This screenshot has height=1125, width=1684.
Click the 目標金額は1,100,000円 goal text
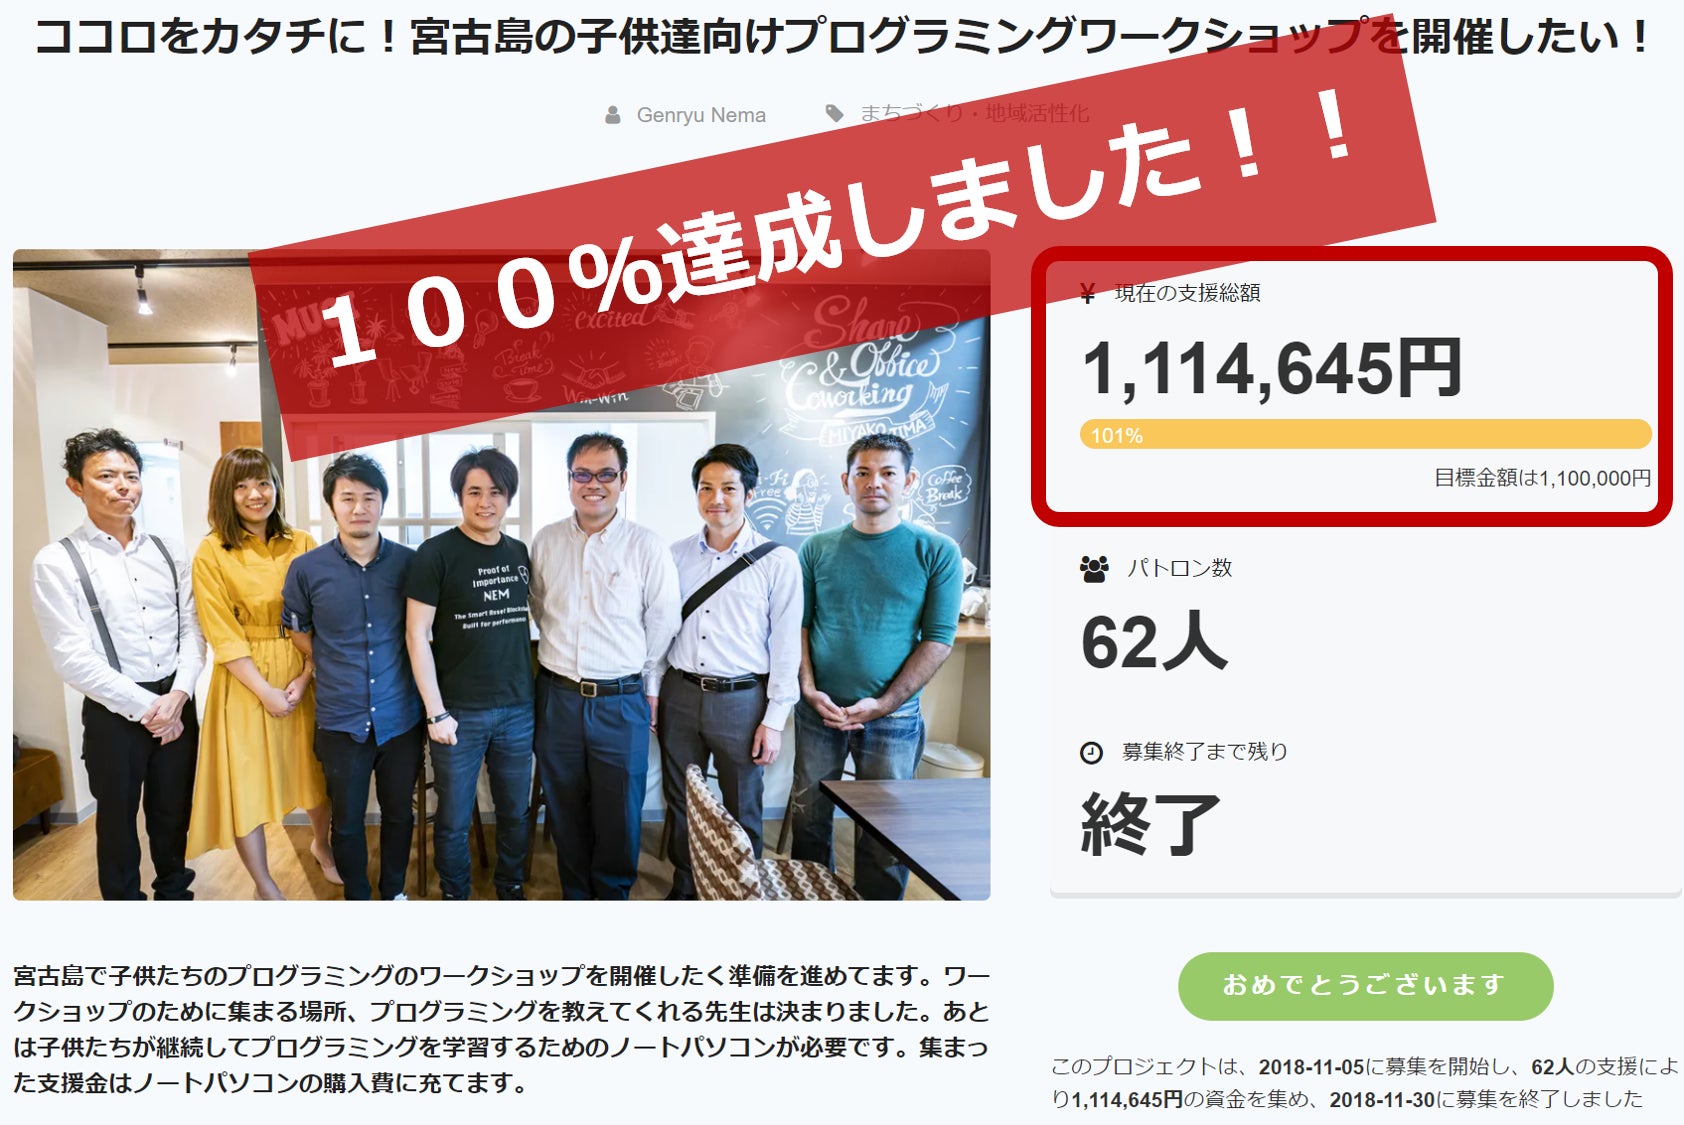[x=1542, y=478]
